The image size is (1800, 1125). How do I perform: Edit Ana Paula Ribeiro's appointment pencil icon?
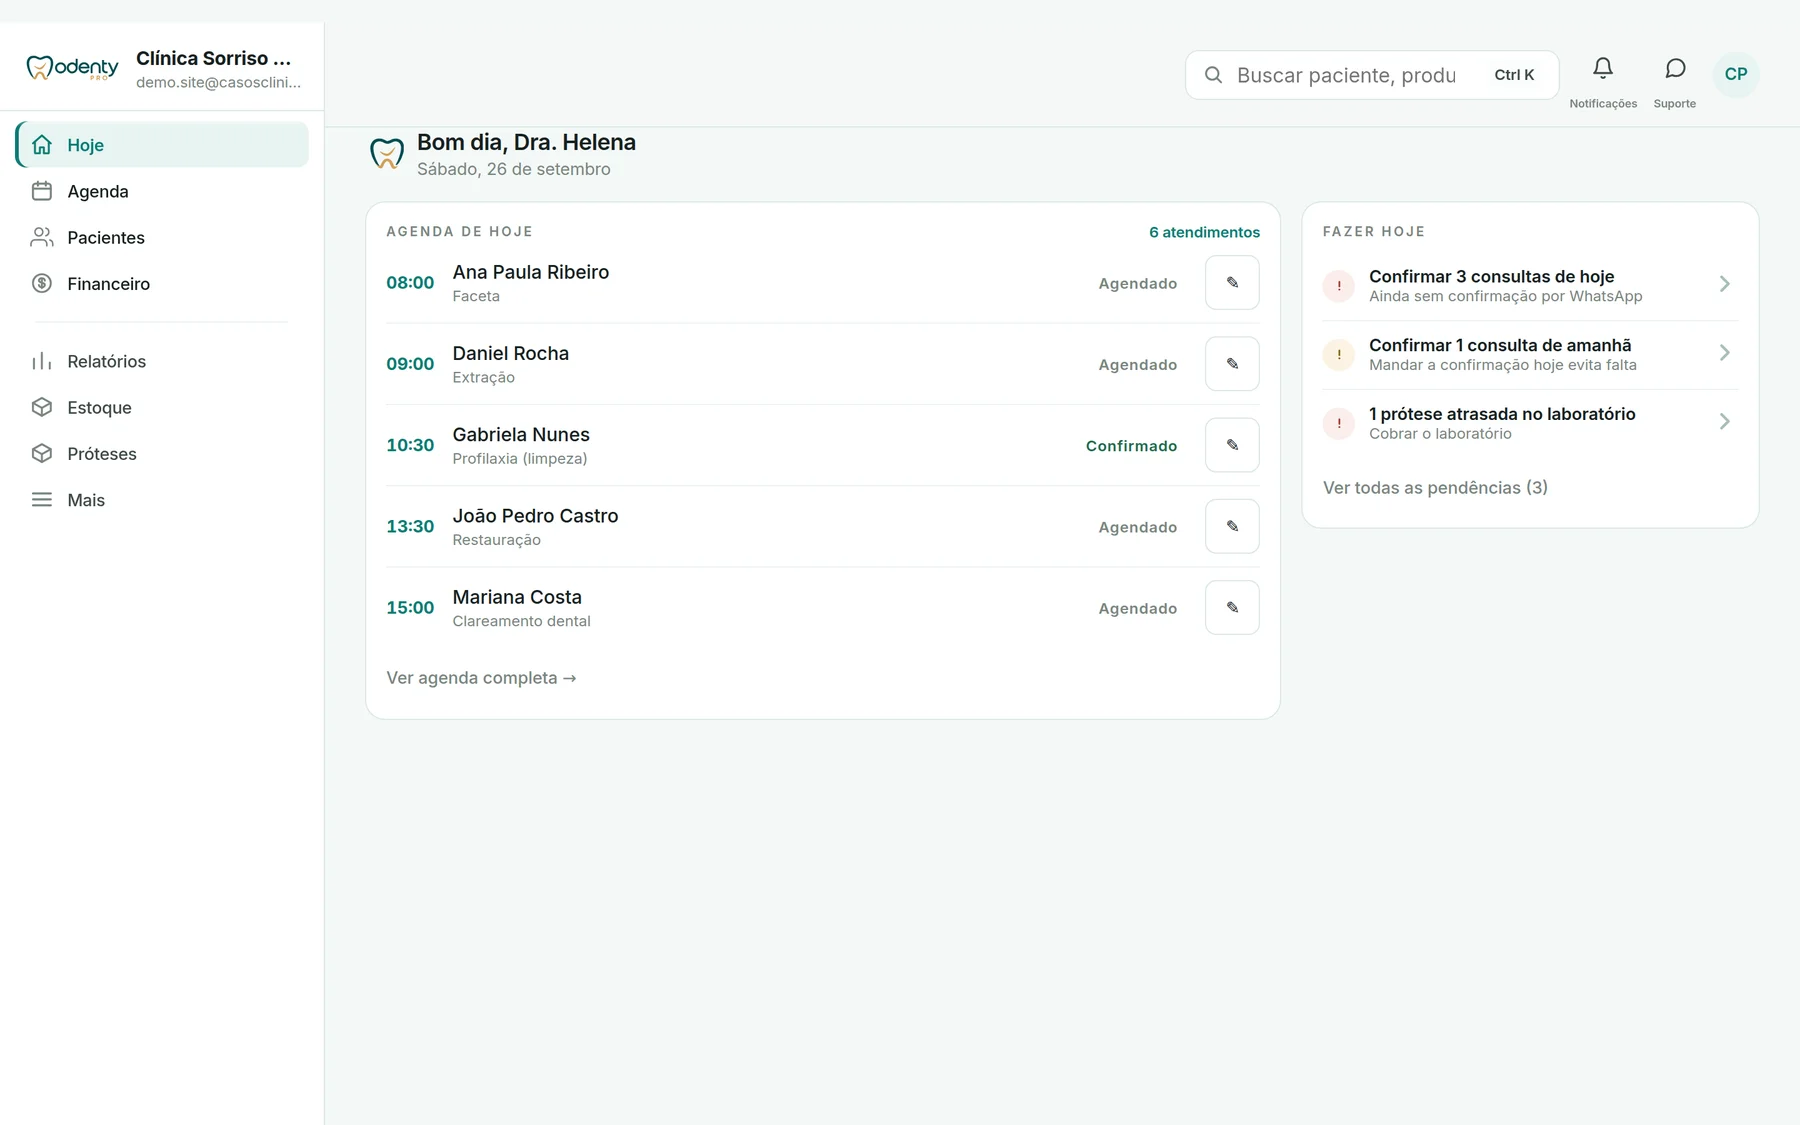coord(1232,283)
